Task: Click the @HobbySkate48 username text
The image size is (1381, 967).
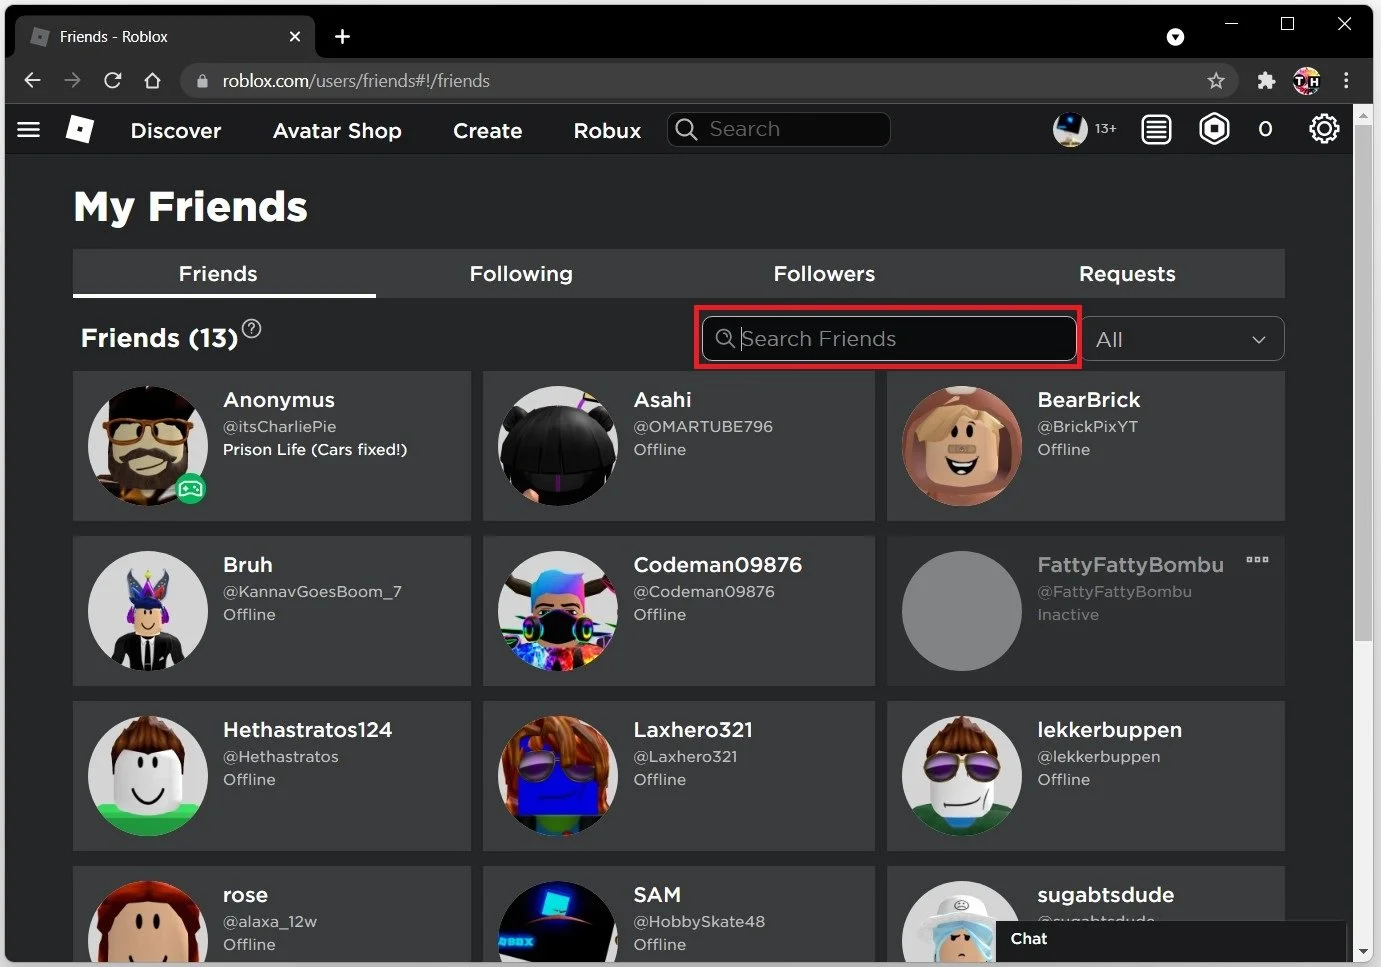Action: pyautogui.click(x=699, y=922)
